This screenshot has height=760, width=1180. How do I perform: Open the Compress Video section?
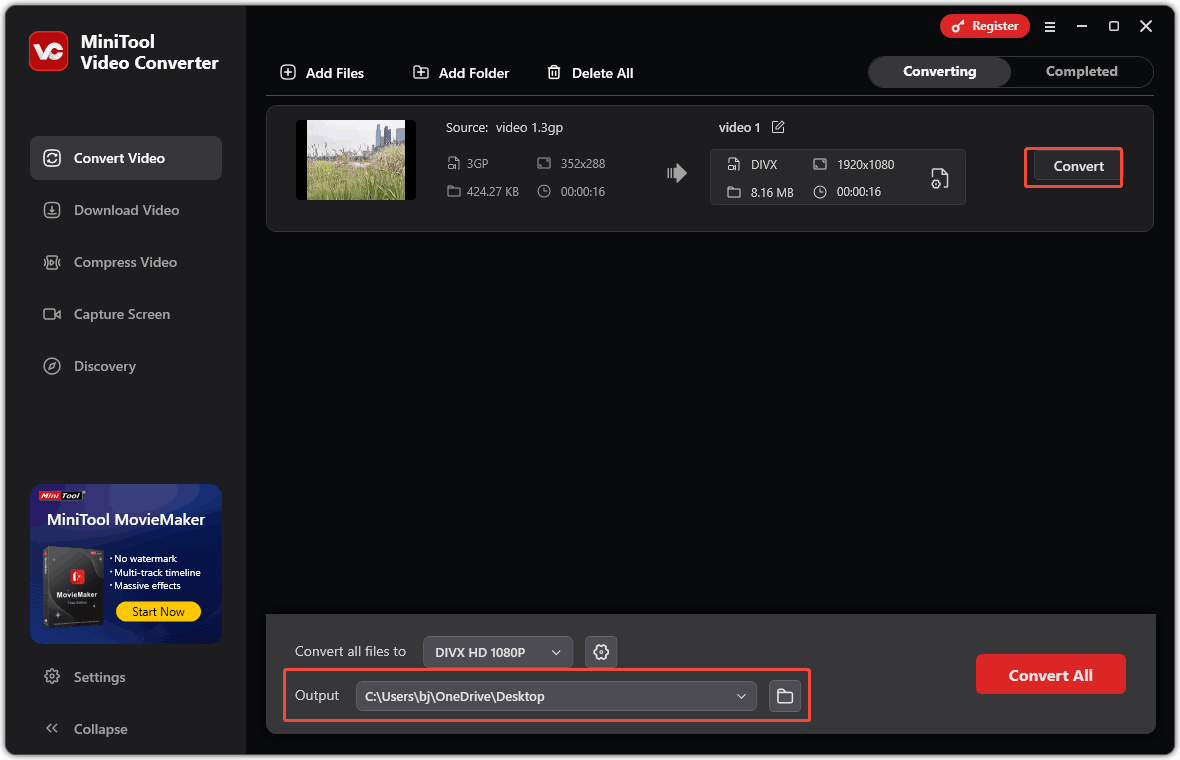(126, 262)
